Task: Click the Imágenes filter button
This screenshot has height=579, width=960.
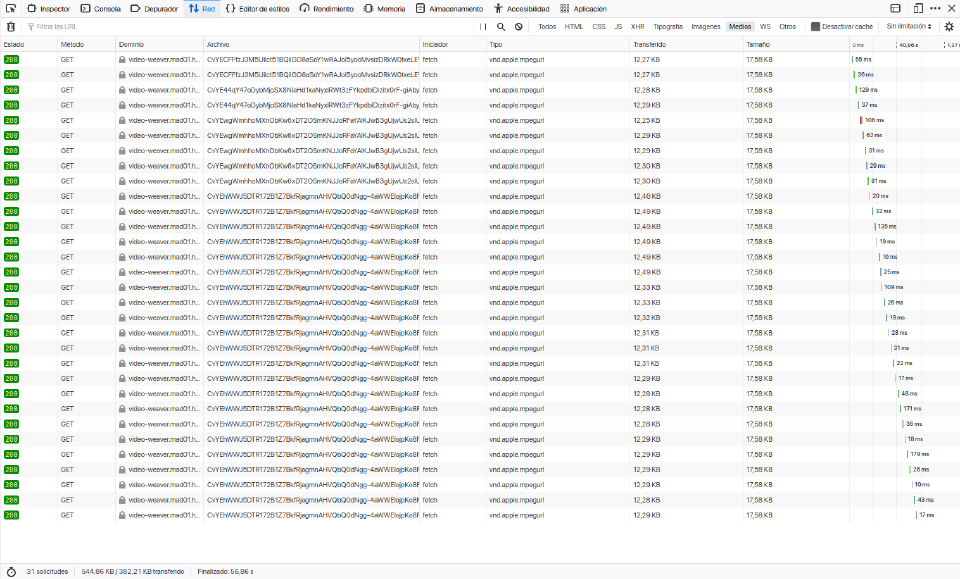Action: point(706,27)
